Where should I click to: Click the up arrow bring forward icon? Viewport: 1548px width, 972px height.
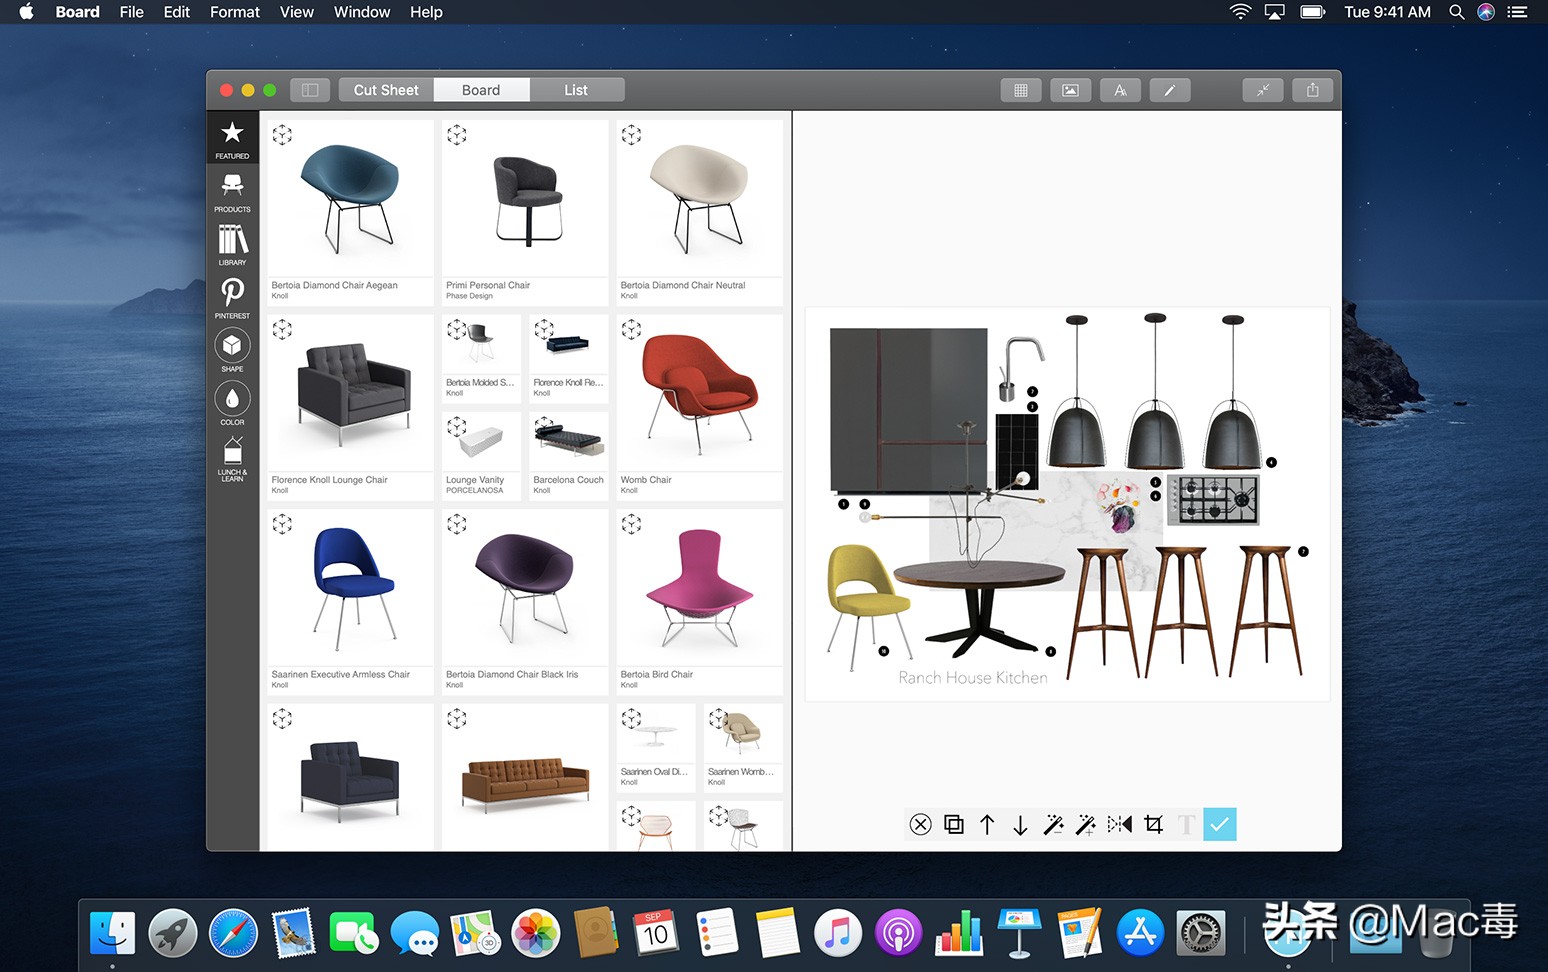tap(987, 824)
